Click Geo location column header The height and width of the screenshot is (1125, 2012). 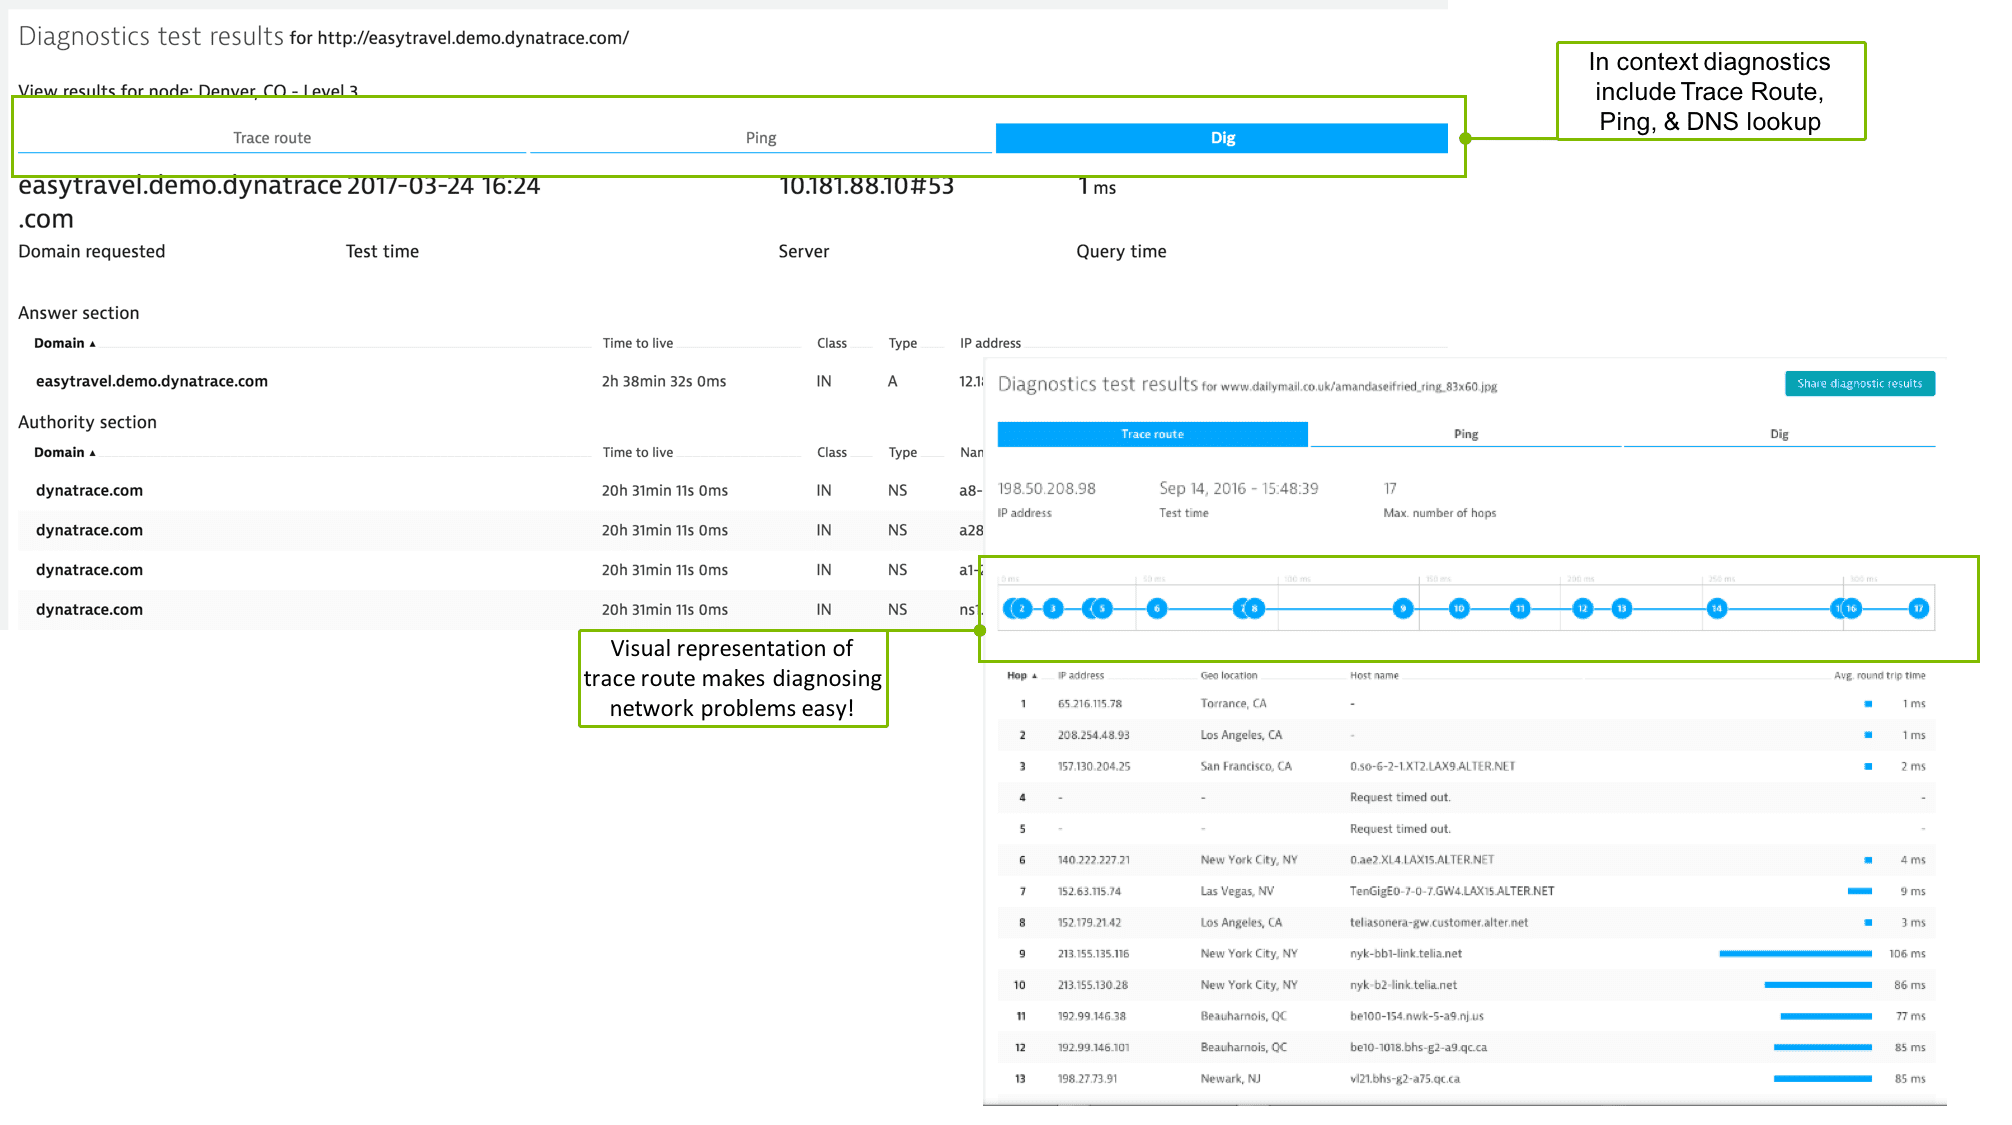pyautogui.click(x=1229, y=676)
